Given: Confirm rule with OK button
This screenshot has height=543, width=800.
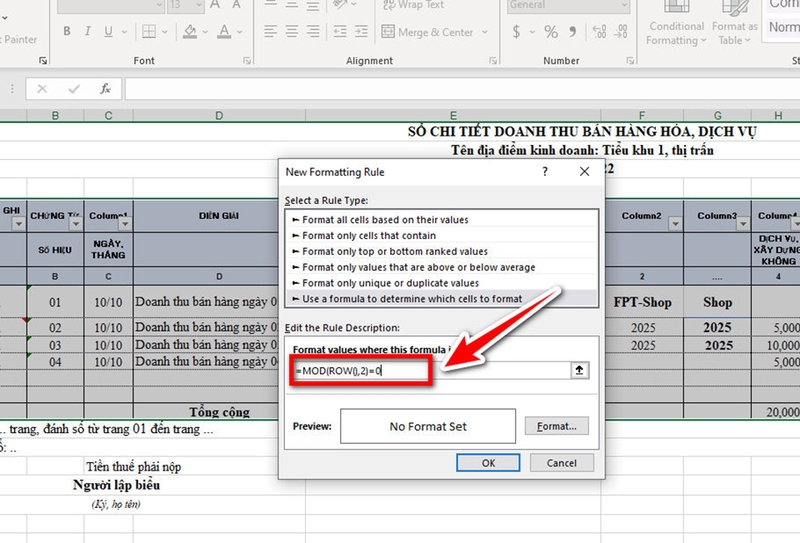Looking at the screenshot, I should point(488,463).
